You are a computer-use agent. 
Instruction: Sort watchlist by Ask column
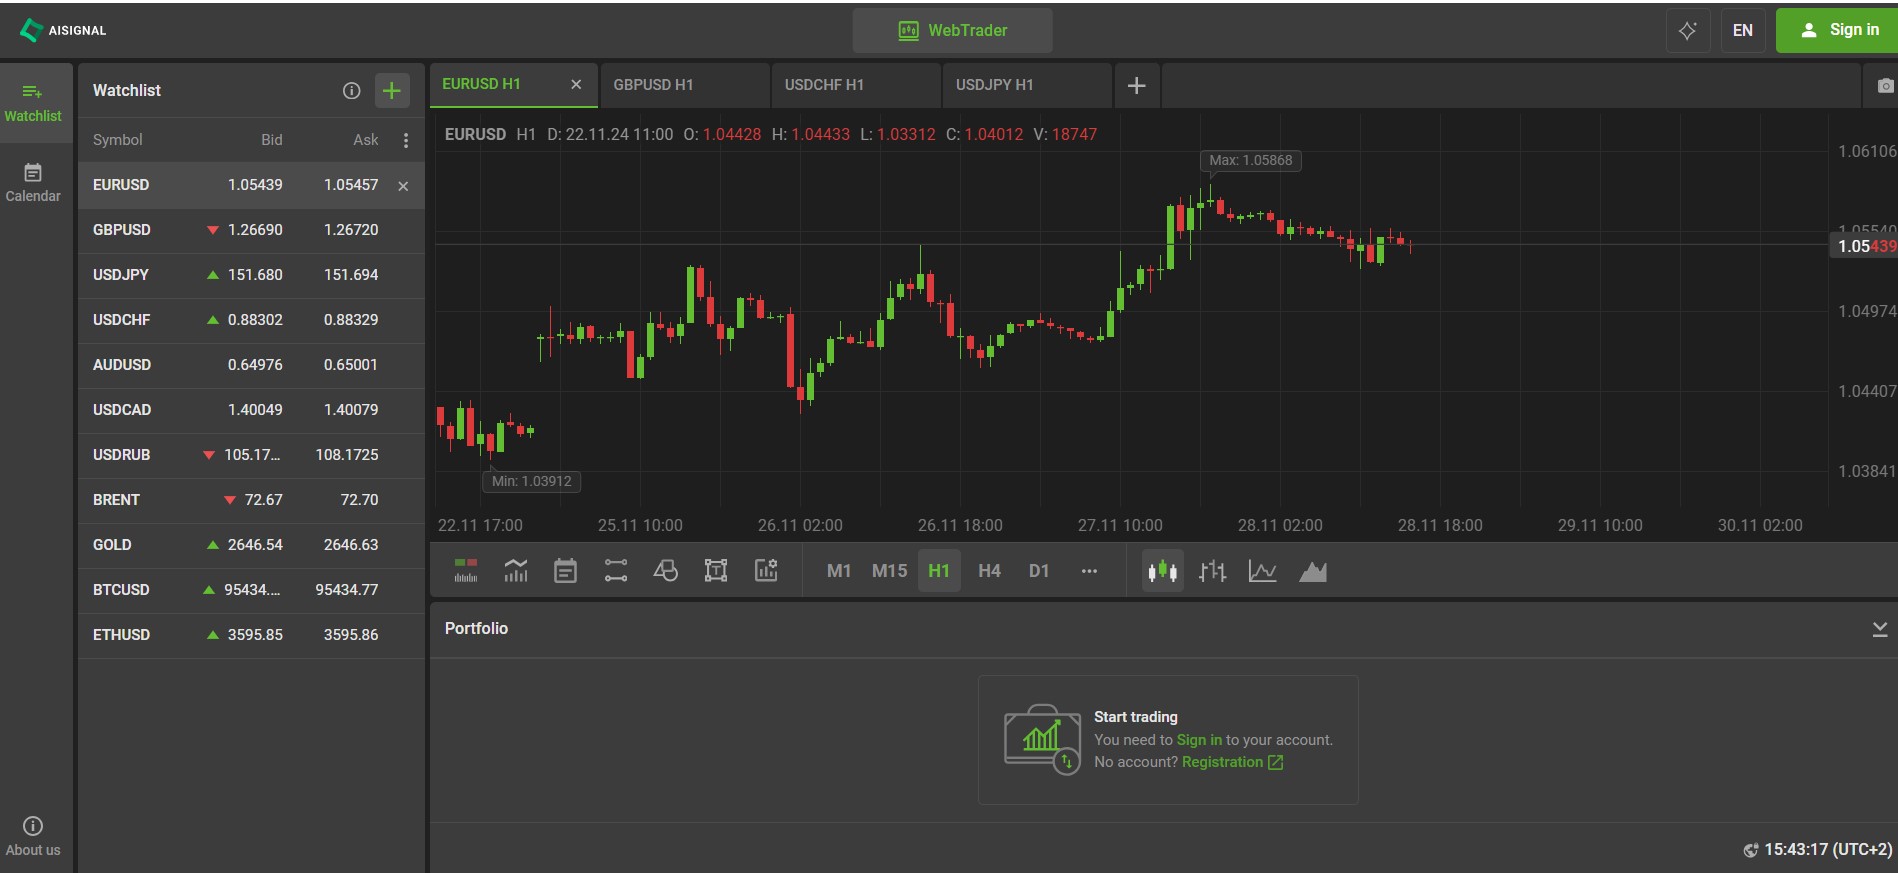coord(366,140)
